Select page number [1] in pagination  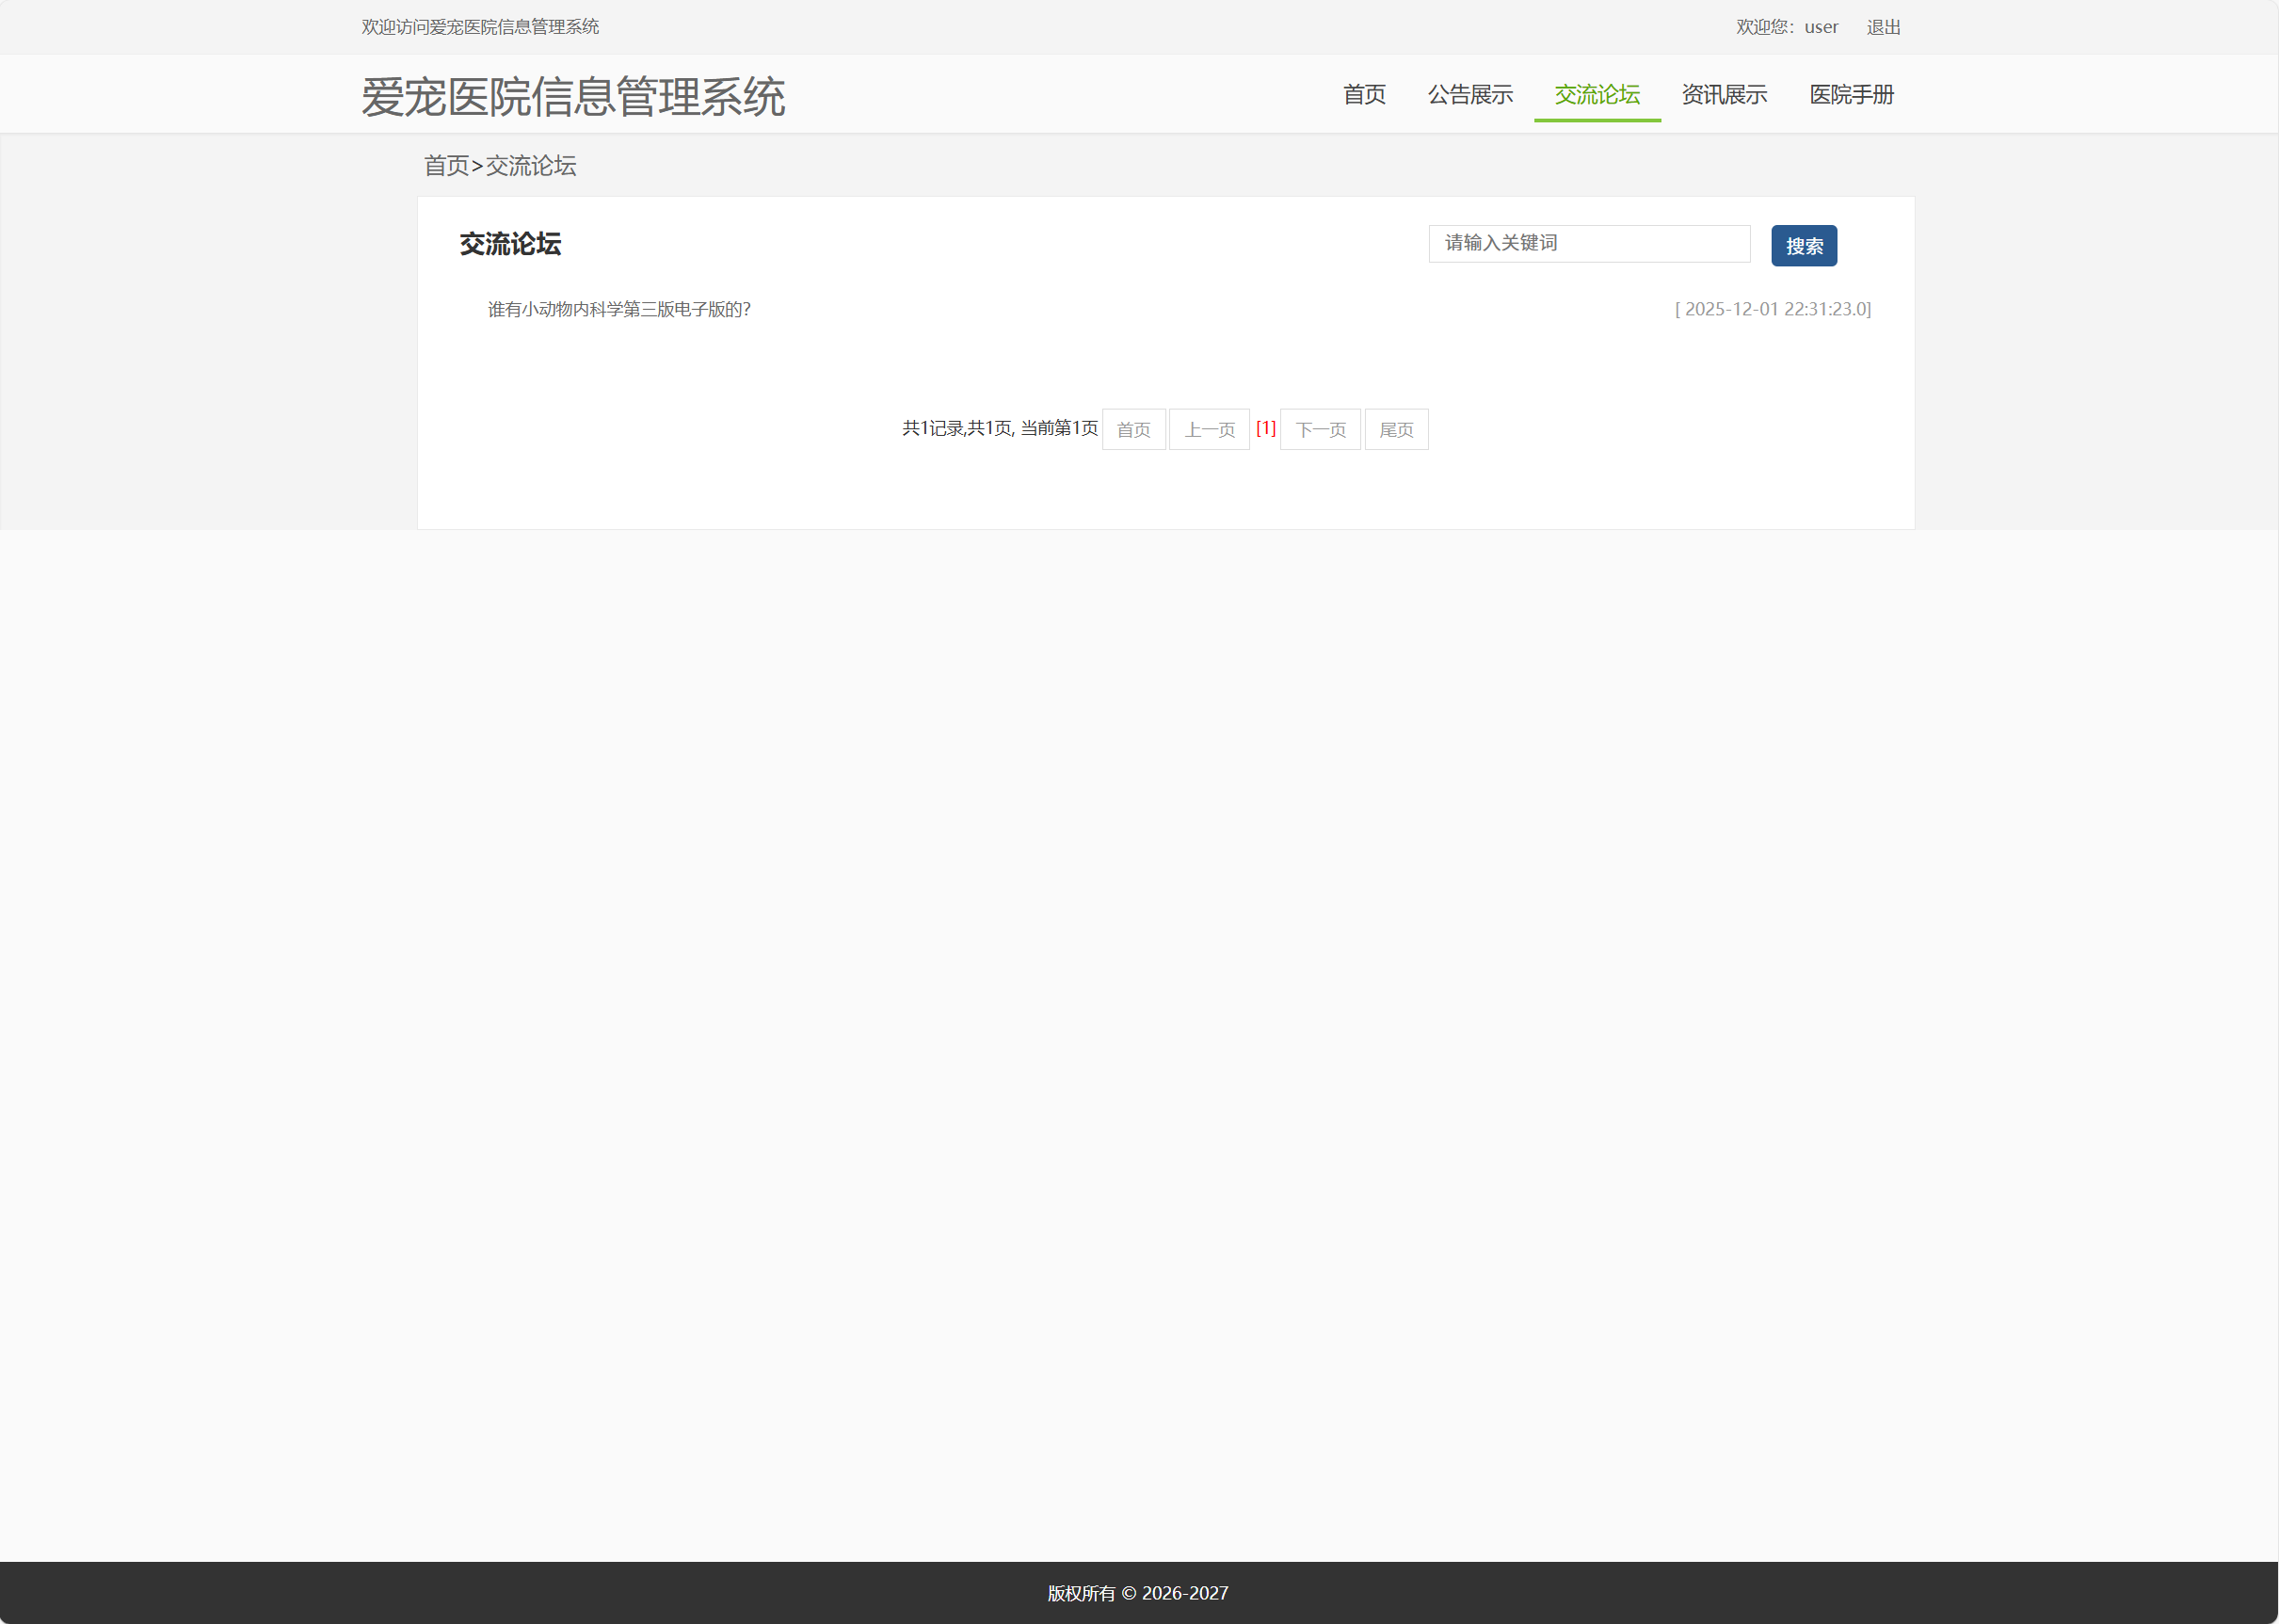point(1266,429)
